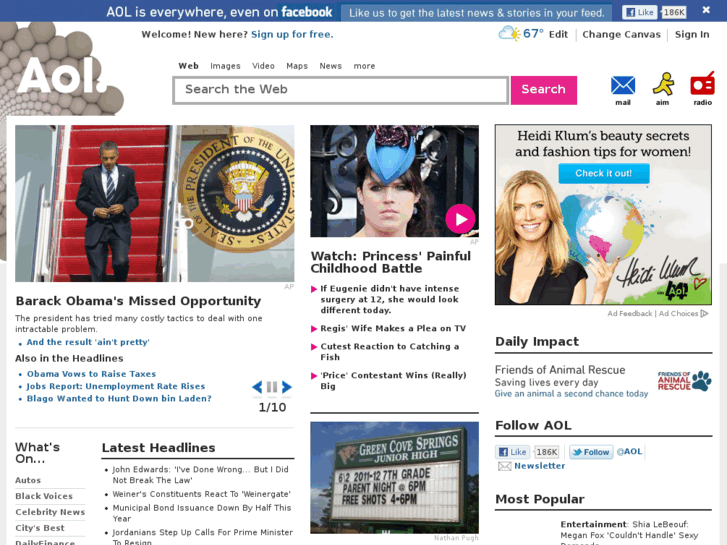Open Weiner's Constituents React headline
This screenshot has width=727, height=545.
[x=202, y=494]
